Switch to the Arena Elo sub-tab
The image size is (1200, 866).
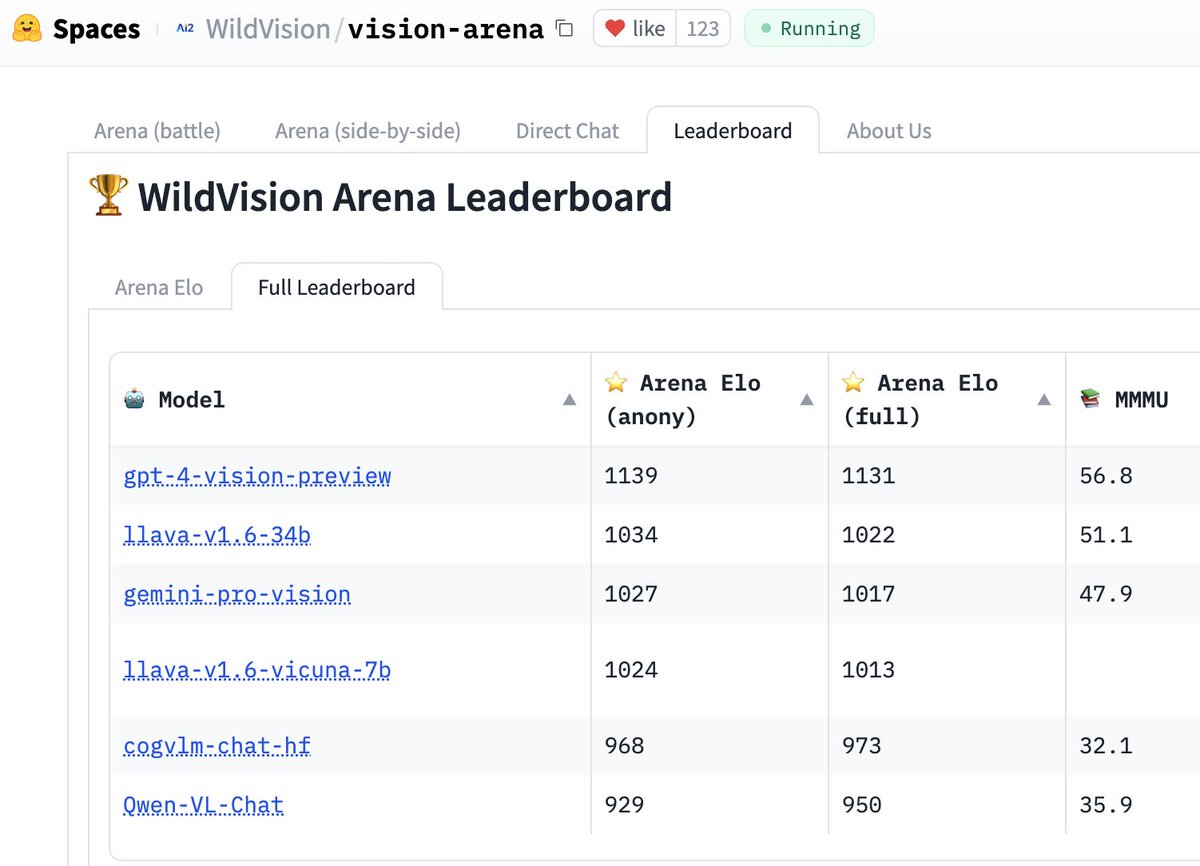tap(159, 288)
